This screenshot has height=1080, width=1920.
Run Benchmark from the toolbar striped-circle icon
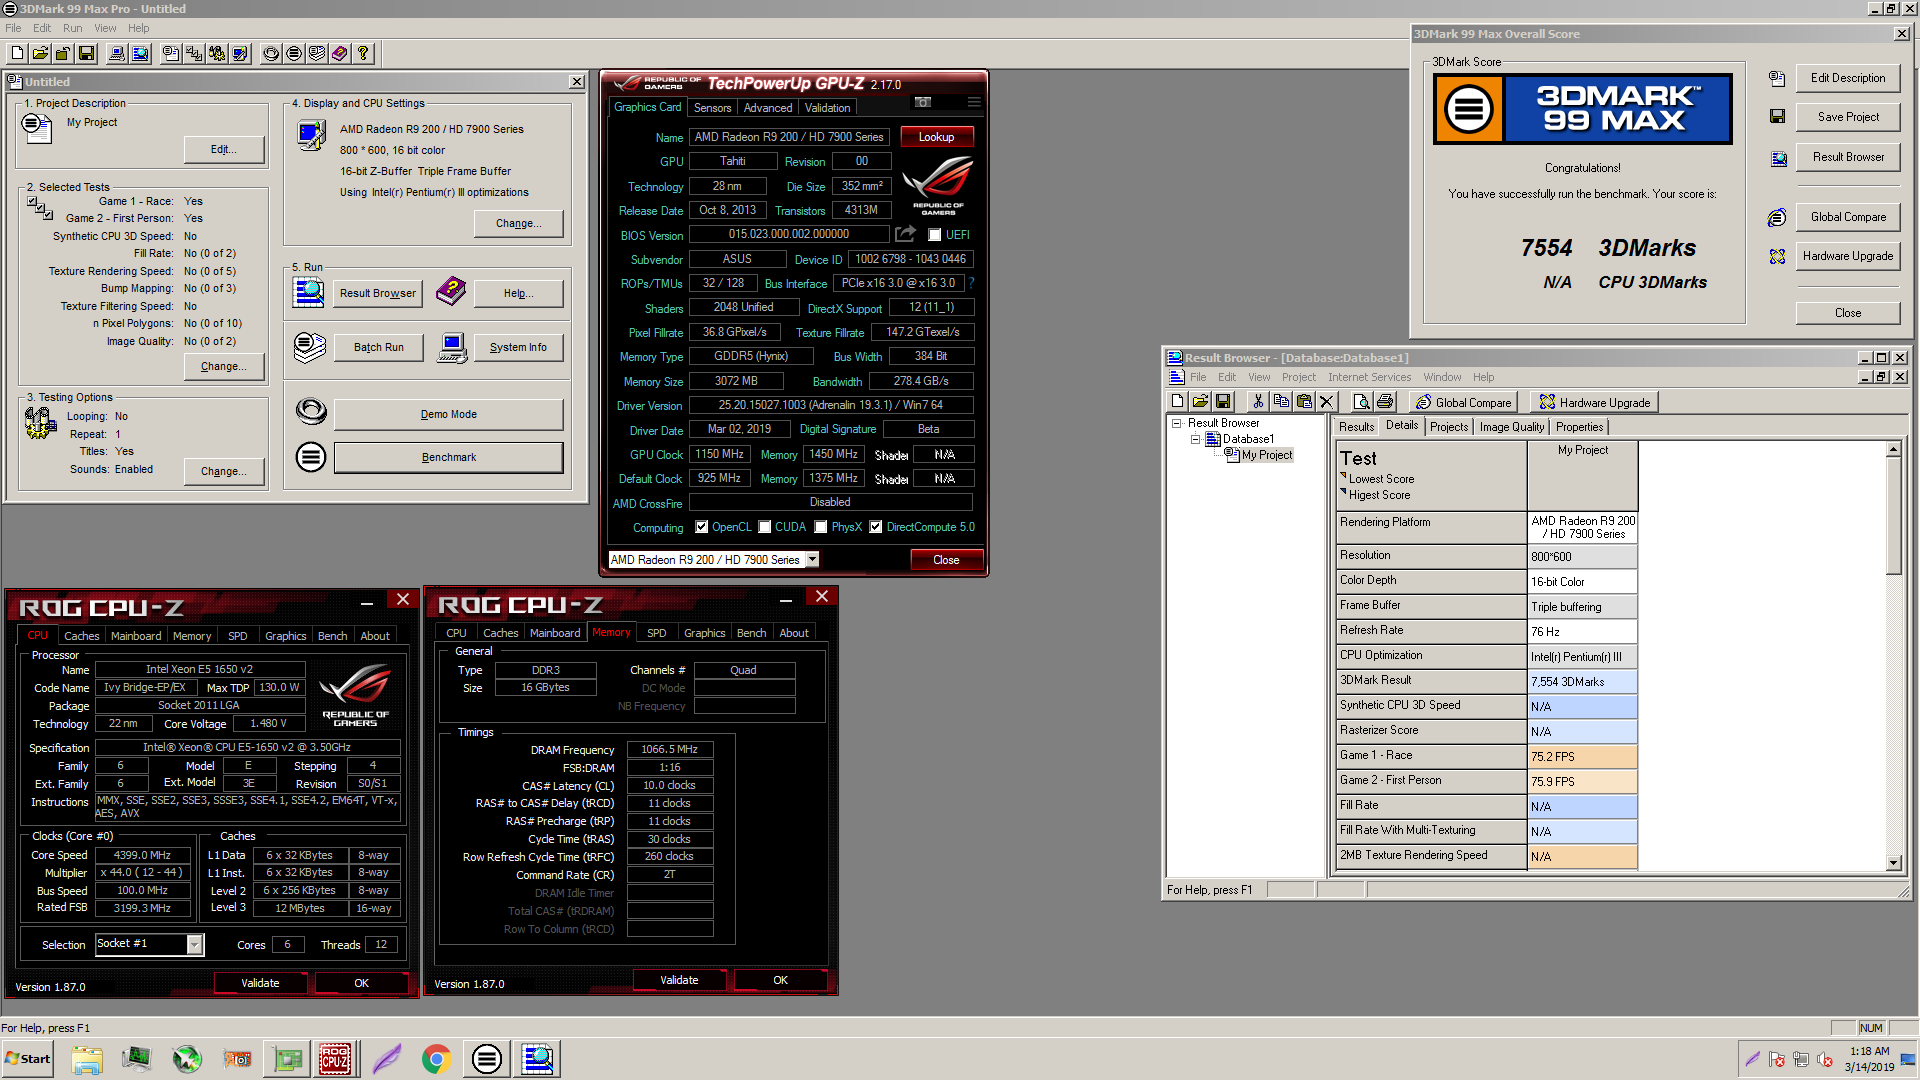point(294,54)
